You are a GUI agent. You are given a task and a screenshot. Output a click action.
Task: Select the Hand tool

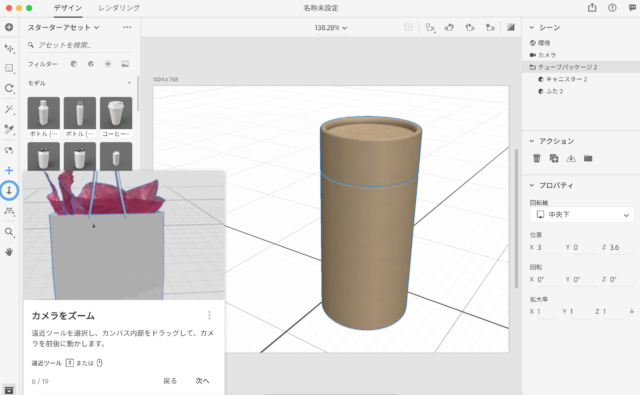[9, 252]
